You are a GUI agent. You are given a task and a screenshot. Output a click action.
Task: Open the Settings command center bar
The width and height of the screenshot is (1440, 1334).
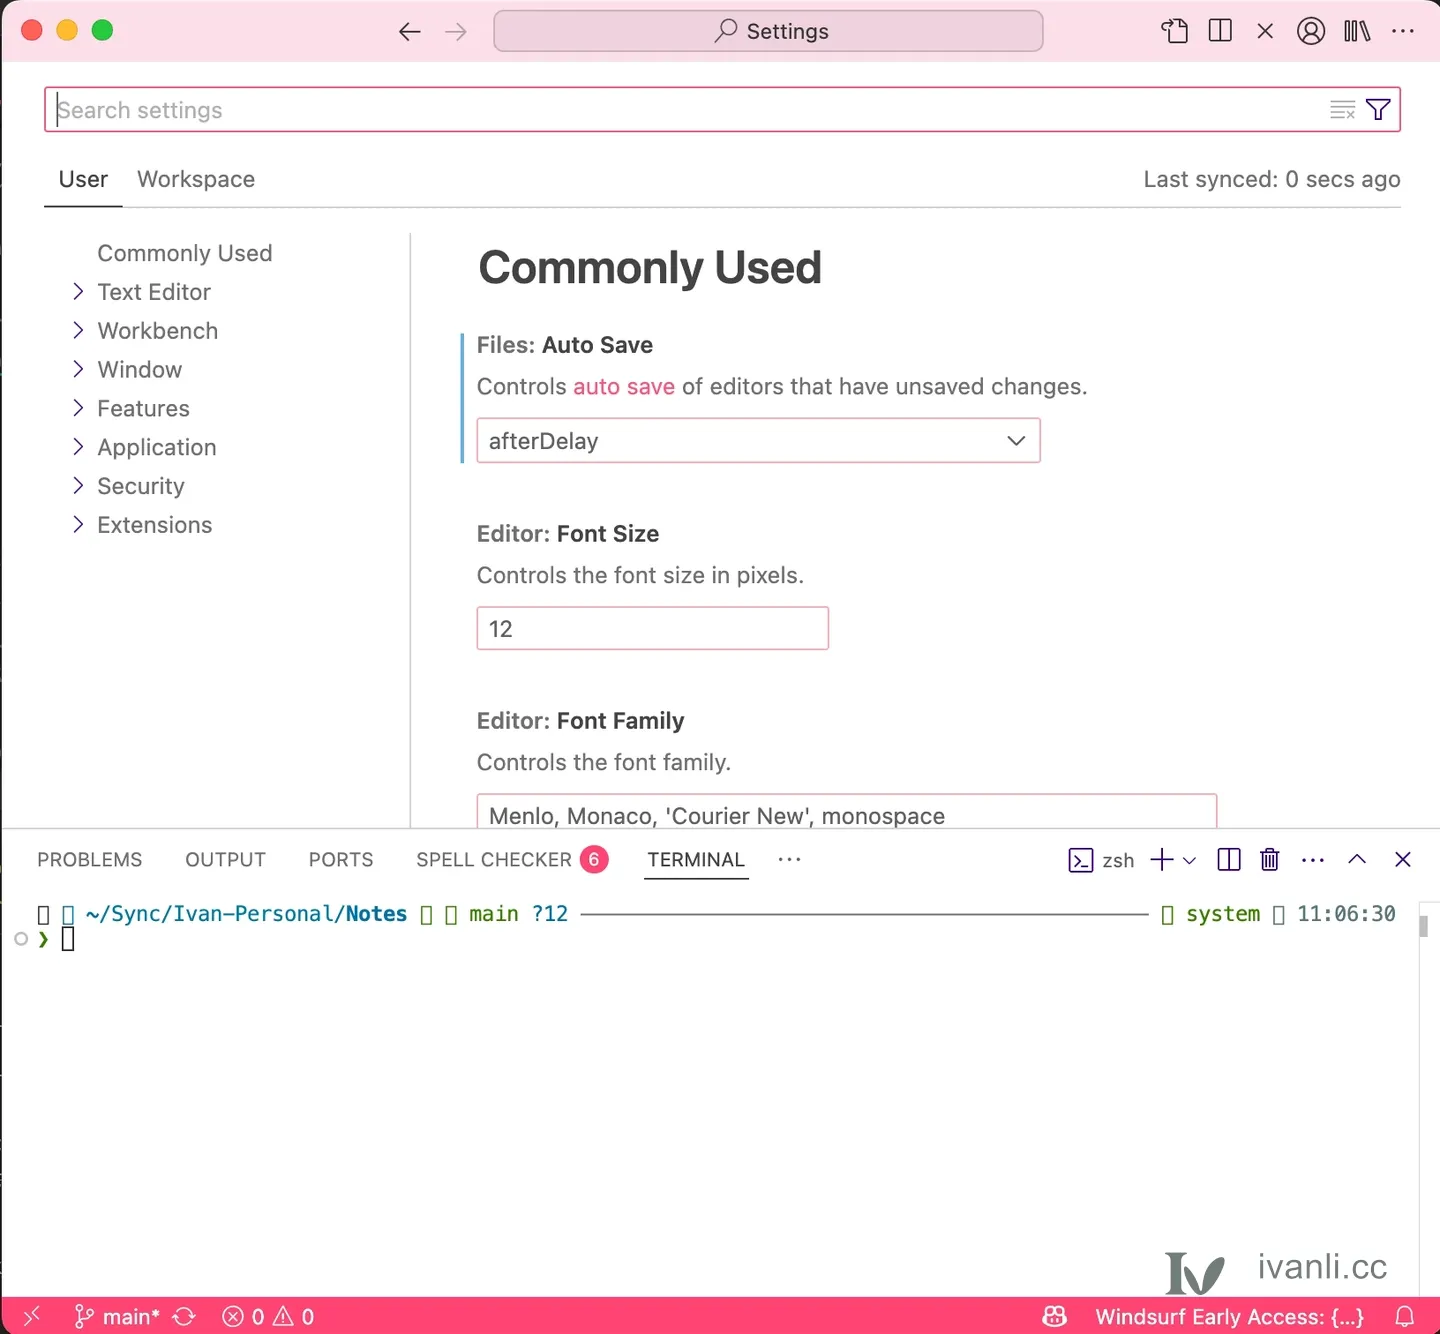[768, 31]
